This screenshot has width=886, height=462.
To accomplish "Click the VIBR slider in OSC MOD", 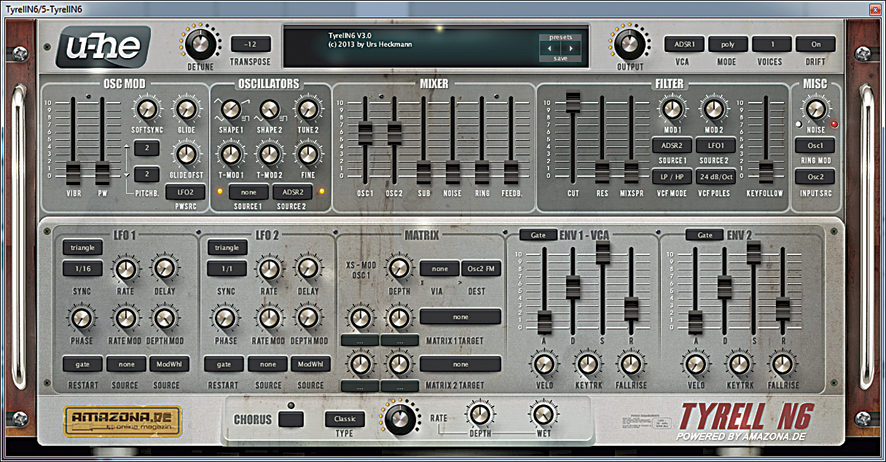I will [73, 173].
